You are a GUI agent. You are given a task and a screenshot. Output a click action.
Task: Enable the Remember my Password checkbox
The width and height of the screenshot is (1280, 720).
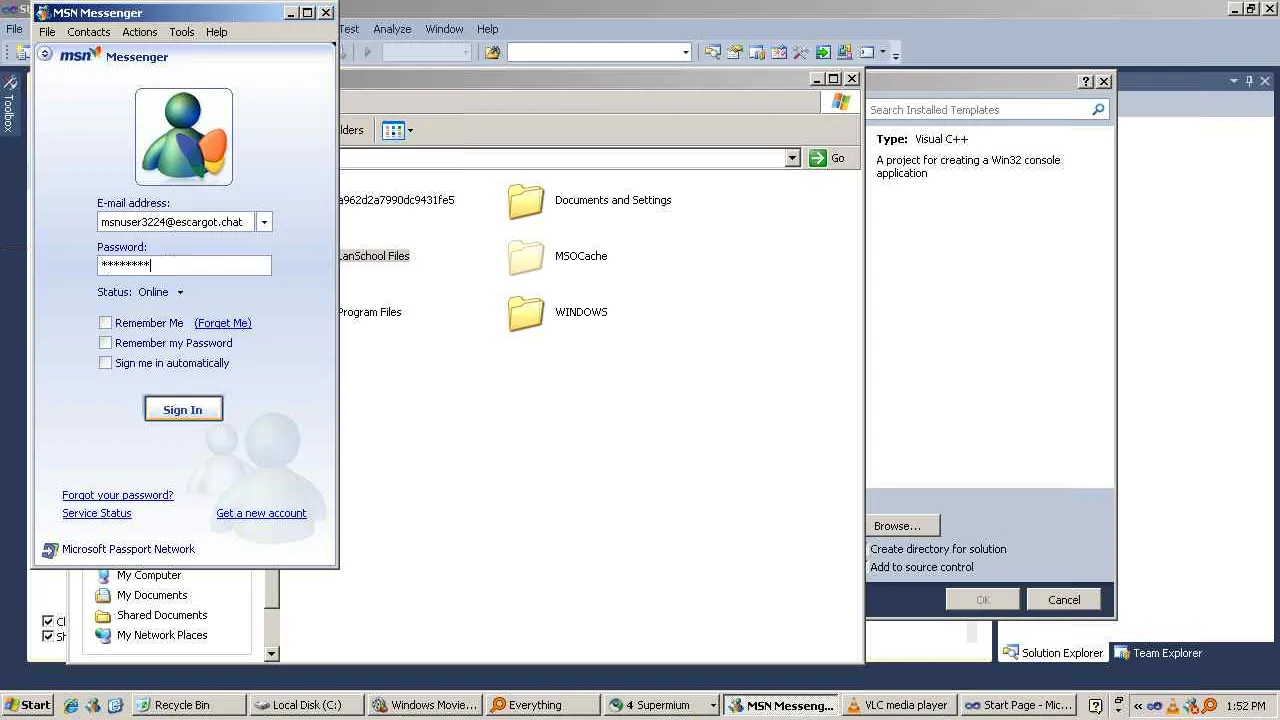(x=105, y=343)
